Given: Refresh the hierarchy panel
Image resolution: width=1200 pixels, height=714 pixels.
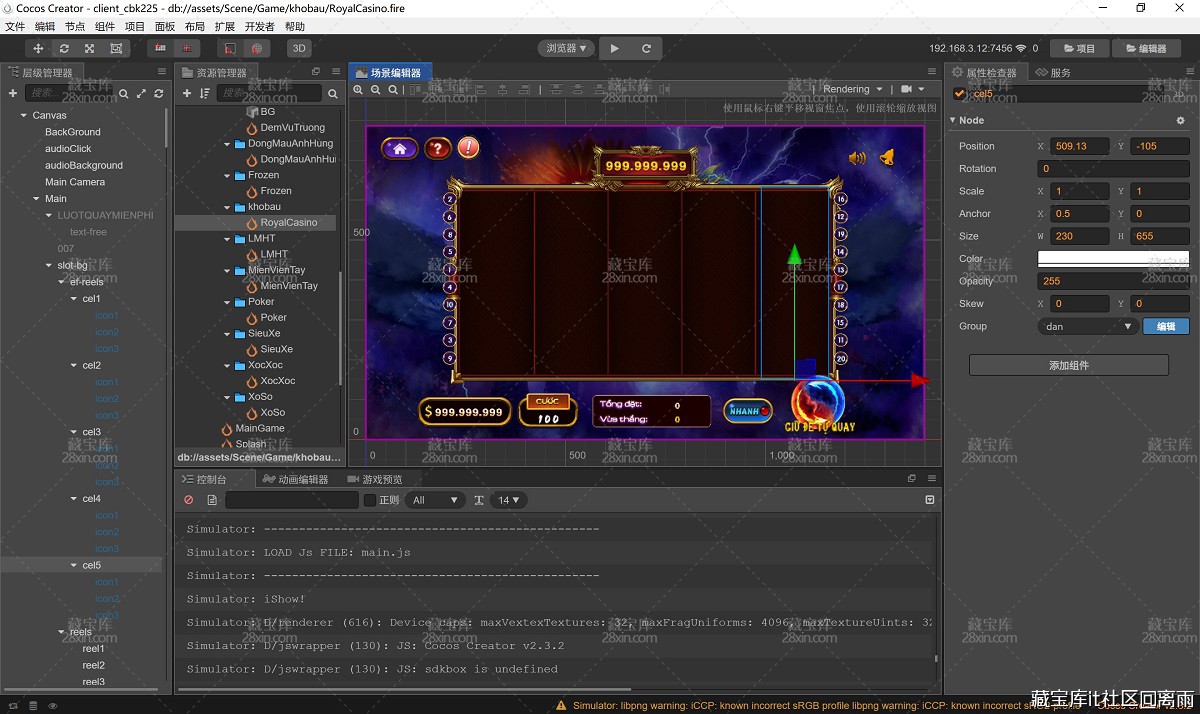Looking at the screenshot, I should coord(157,93).
